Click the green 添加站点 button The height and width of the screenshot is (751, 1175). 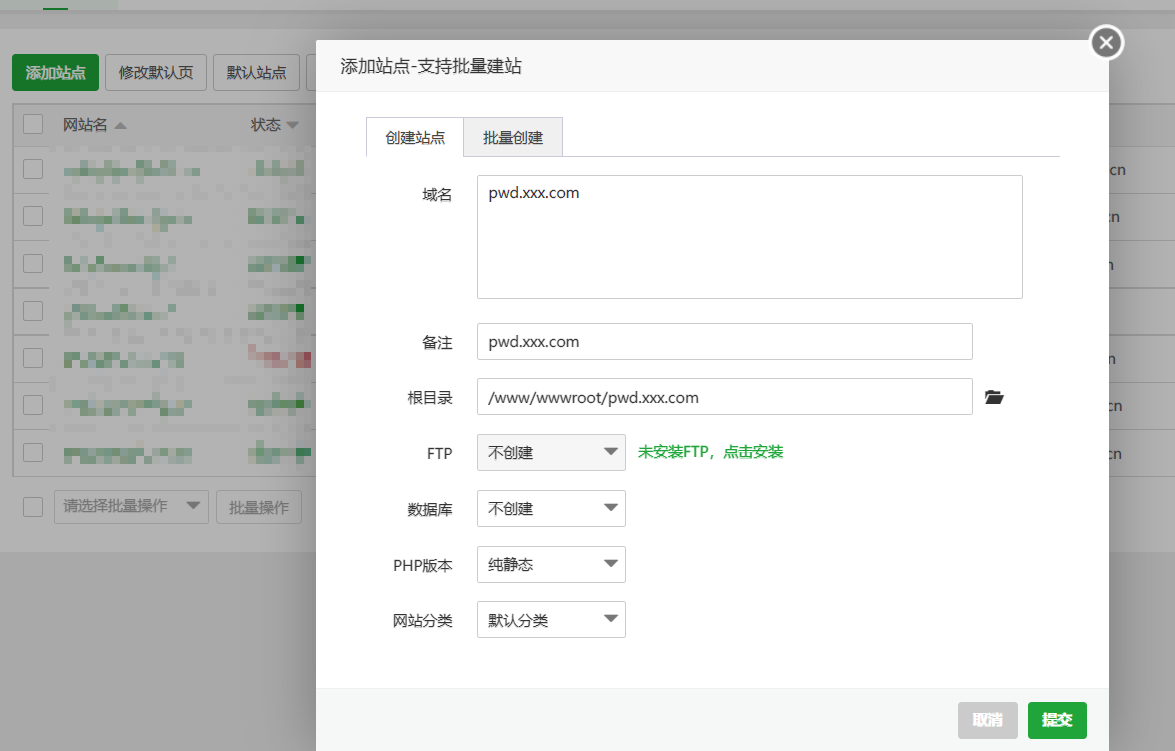[x=55, y=73]
